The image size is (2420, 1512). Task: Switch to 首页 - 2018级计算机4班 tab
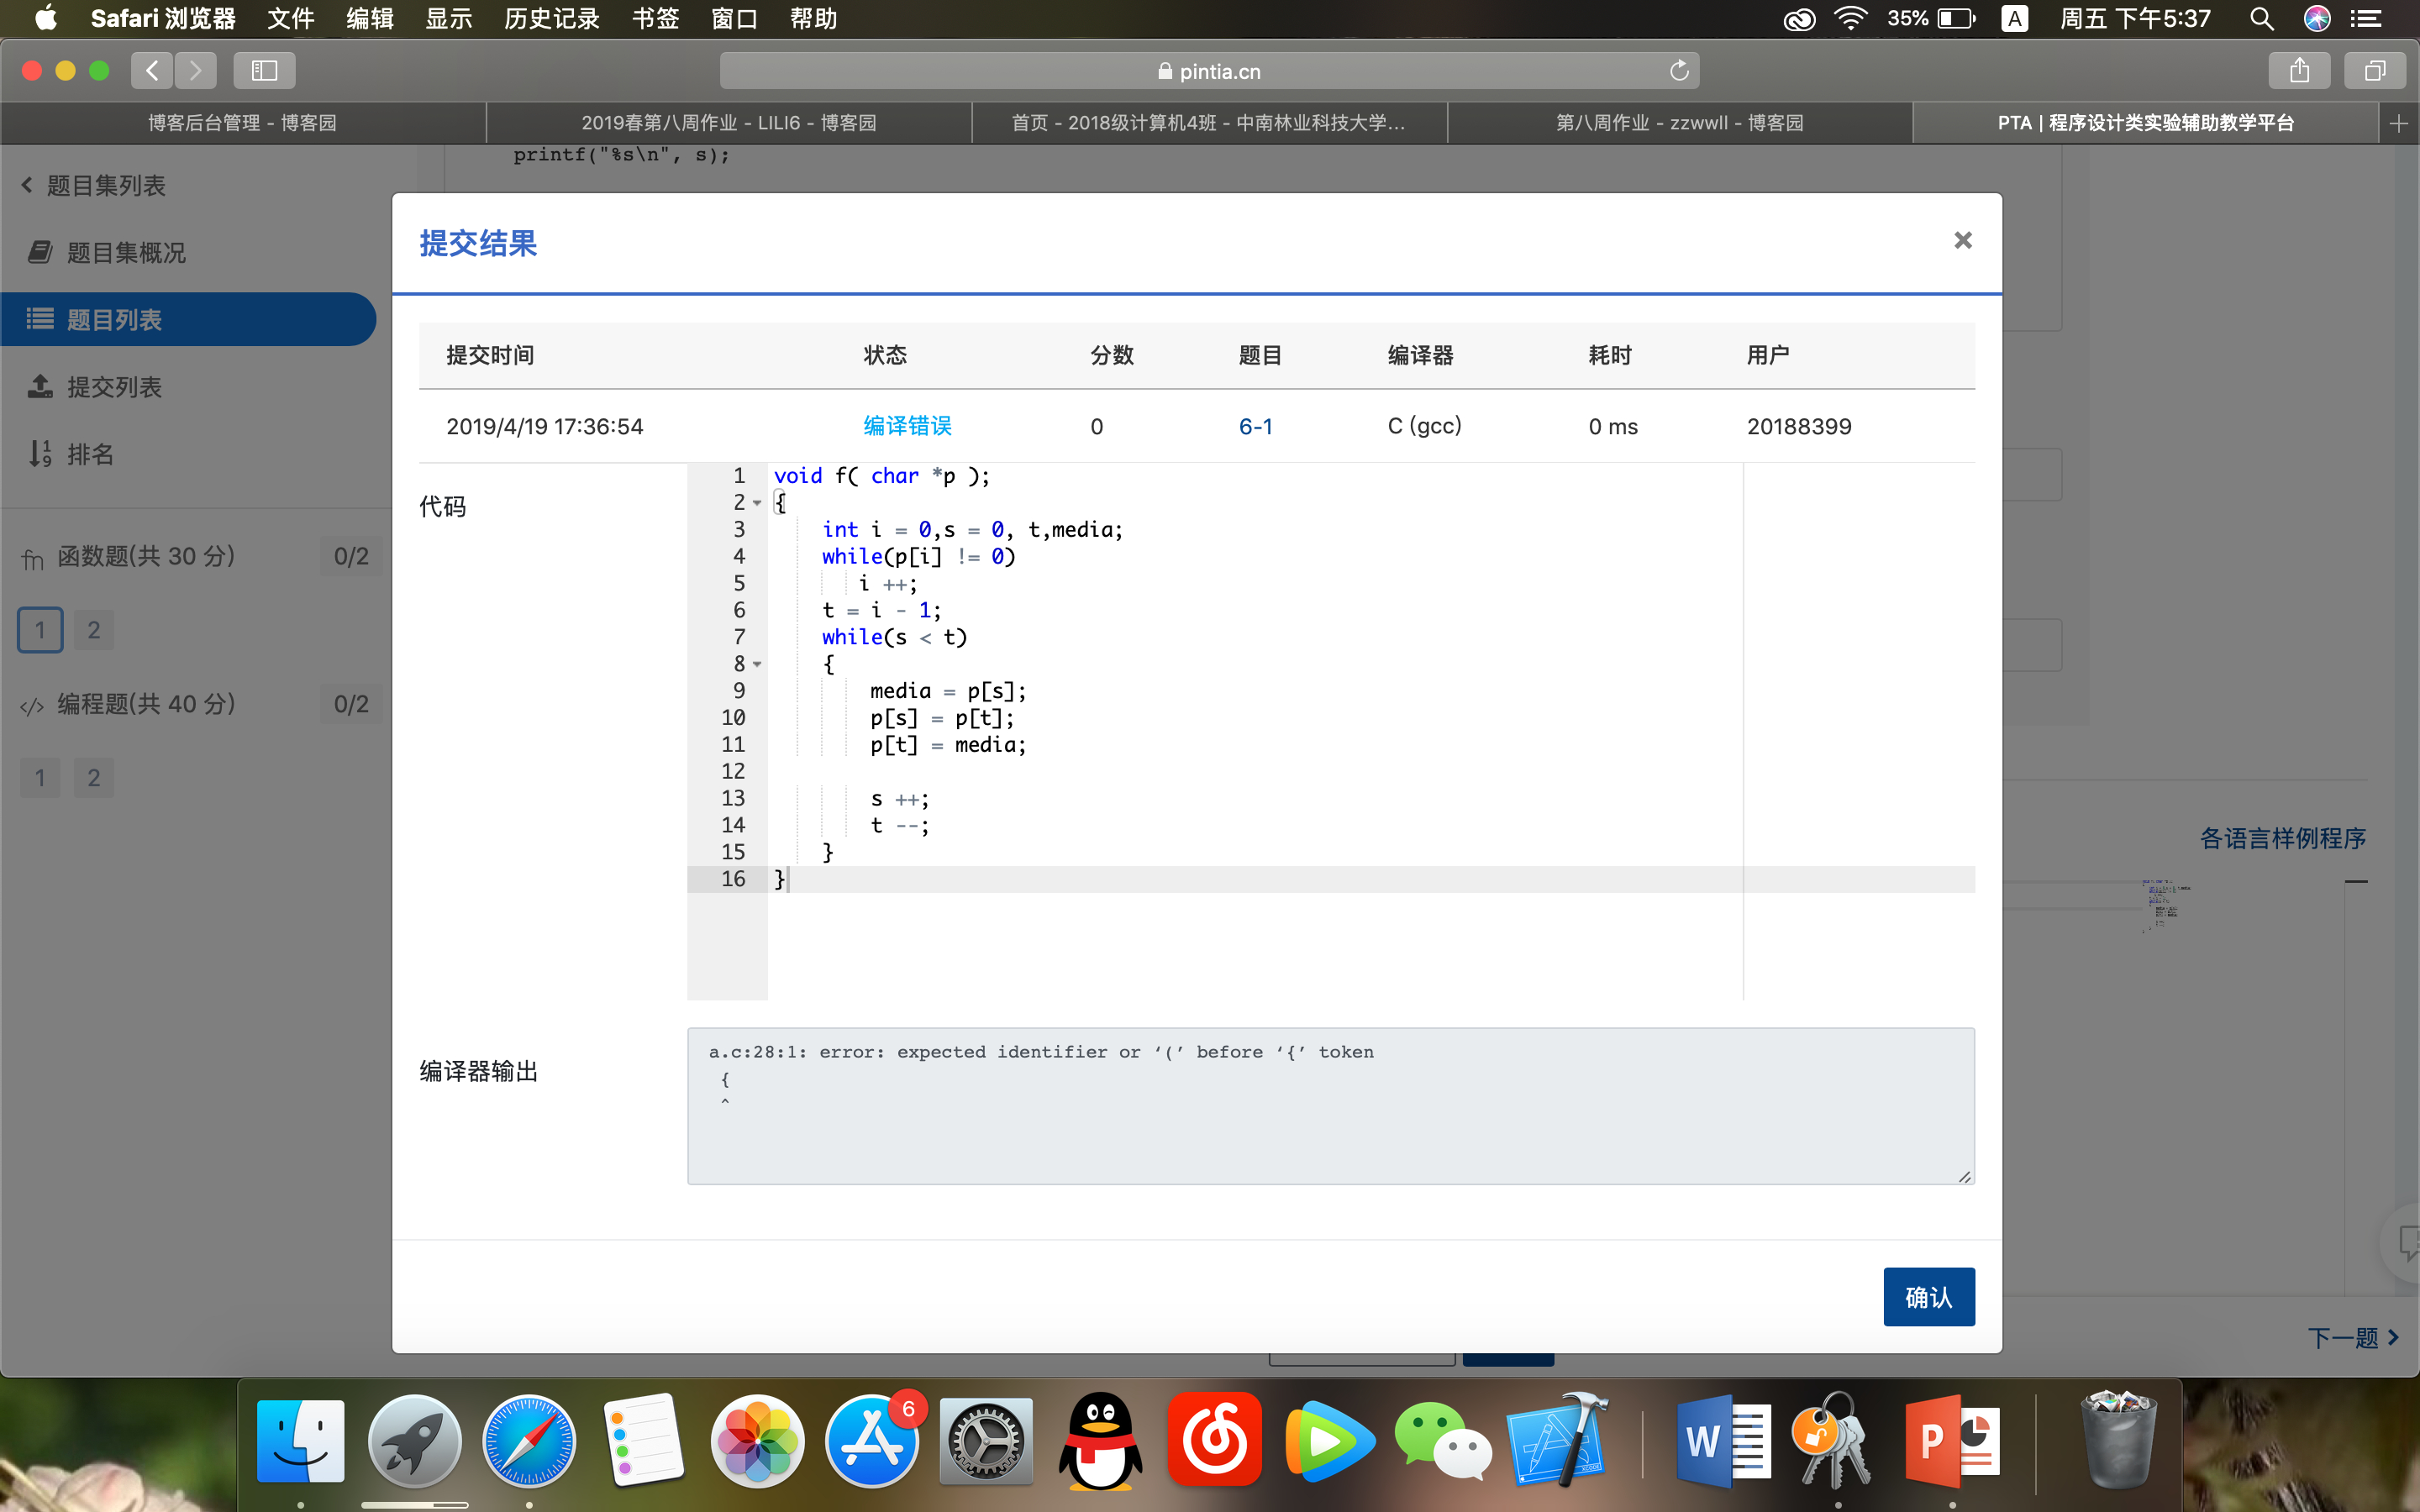pyautogui.click(x=1209, y=123)
